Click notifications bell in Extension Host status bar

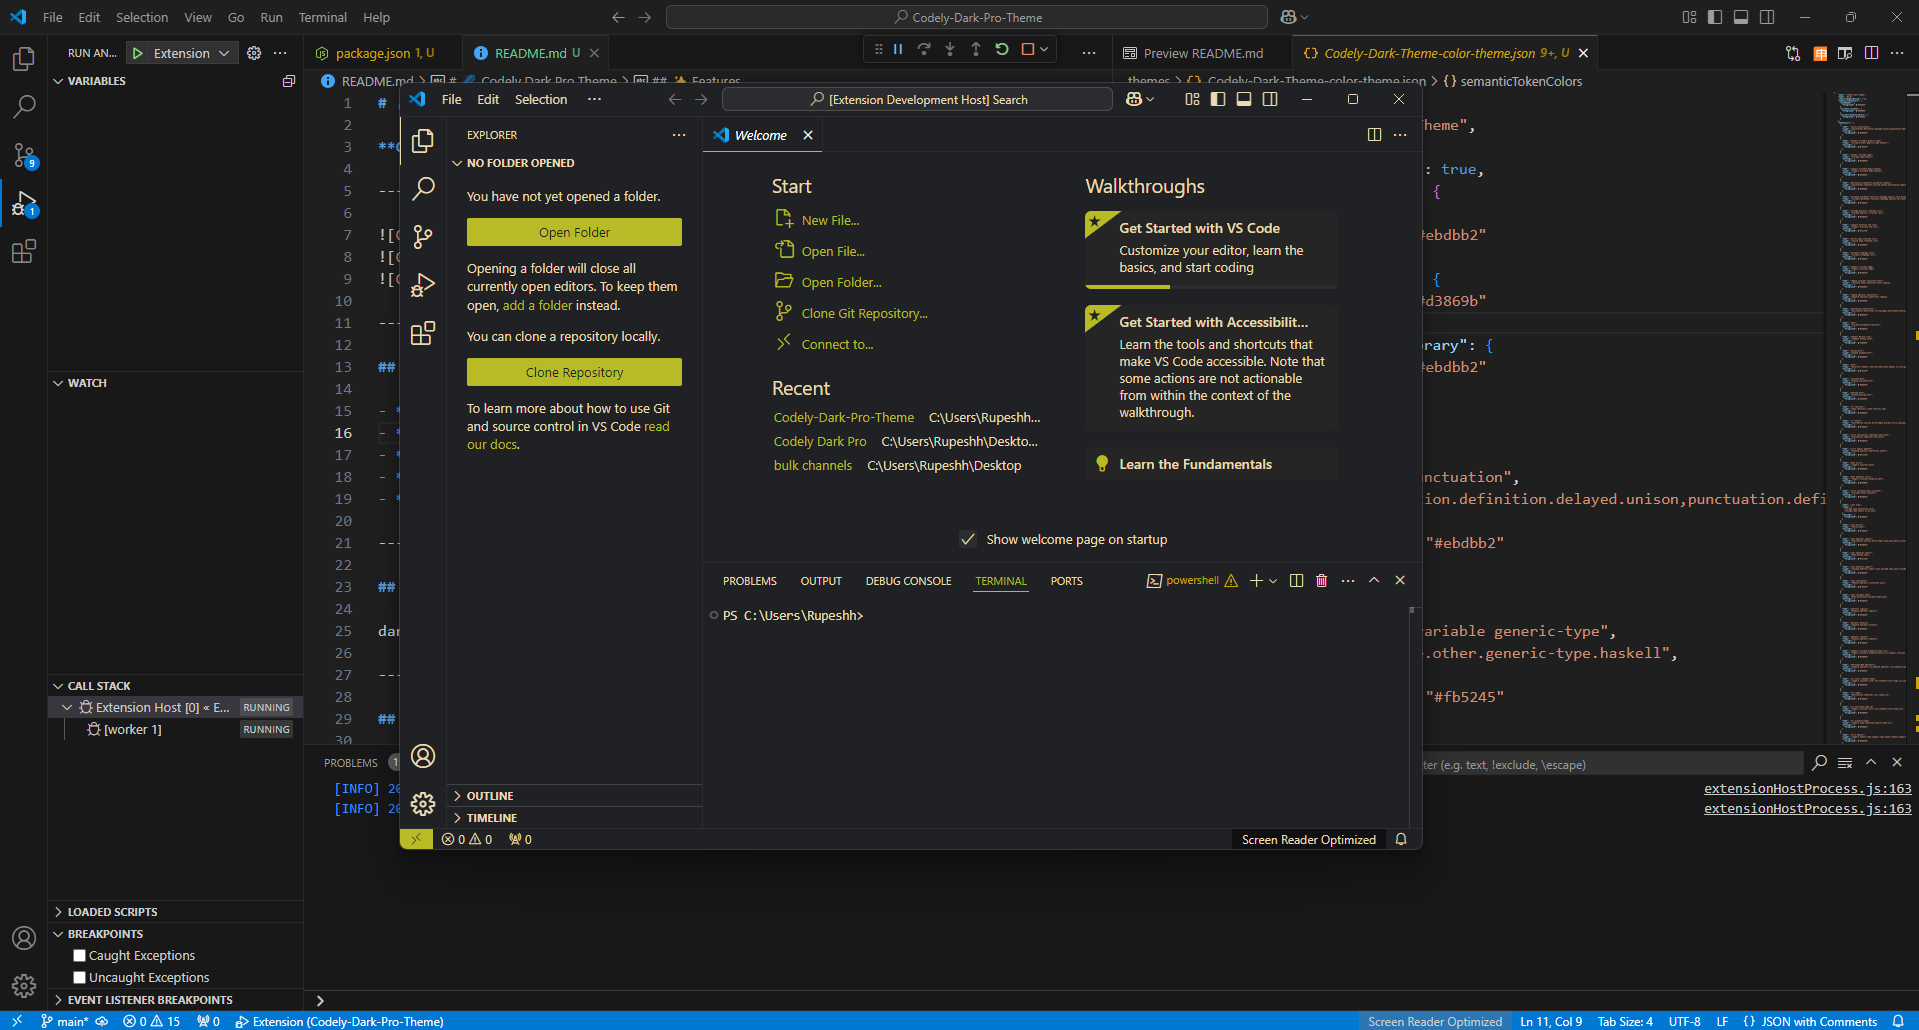click(x=1401, y=839)
